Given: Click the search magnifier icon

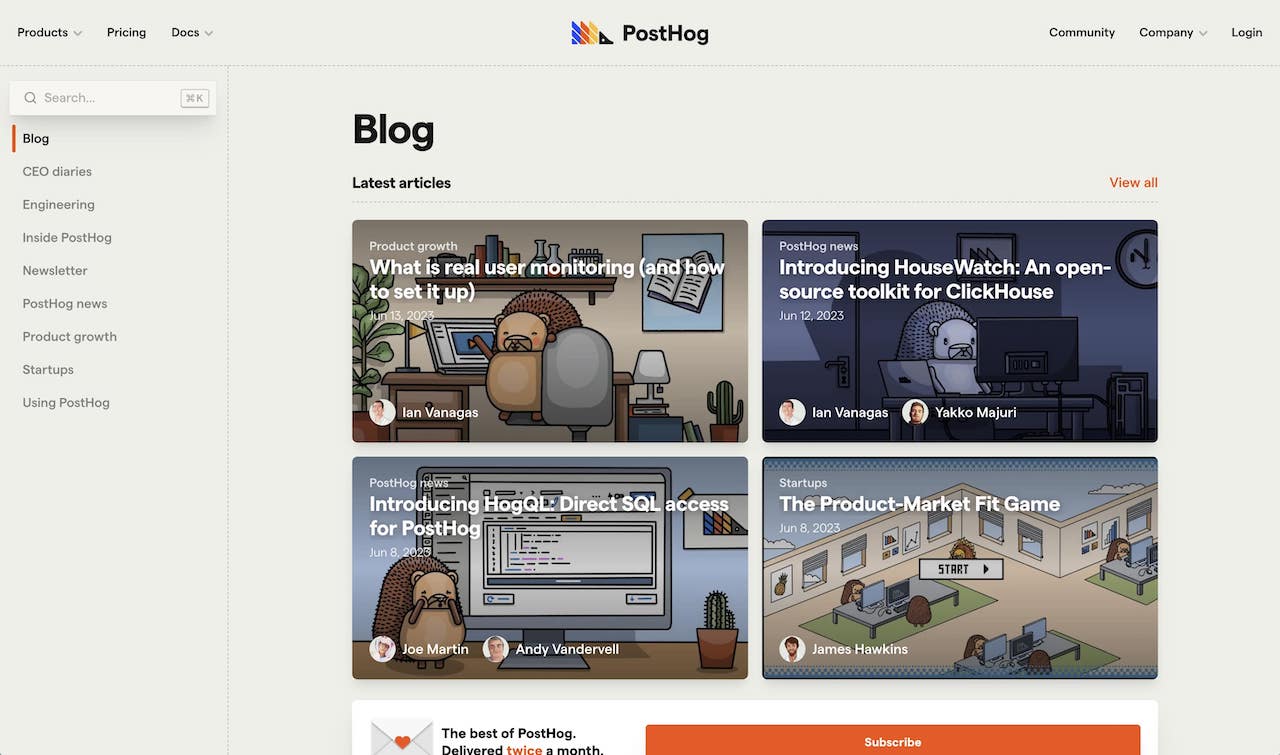Looking at the screenshot, I should (x=30, y=98).
